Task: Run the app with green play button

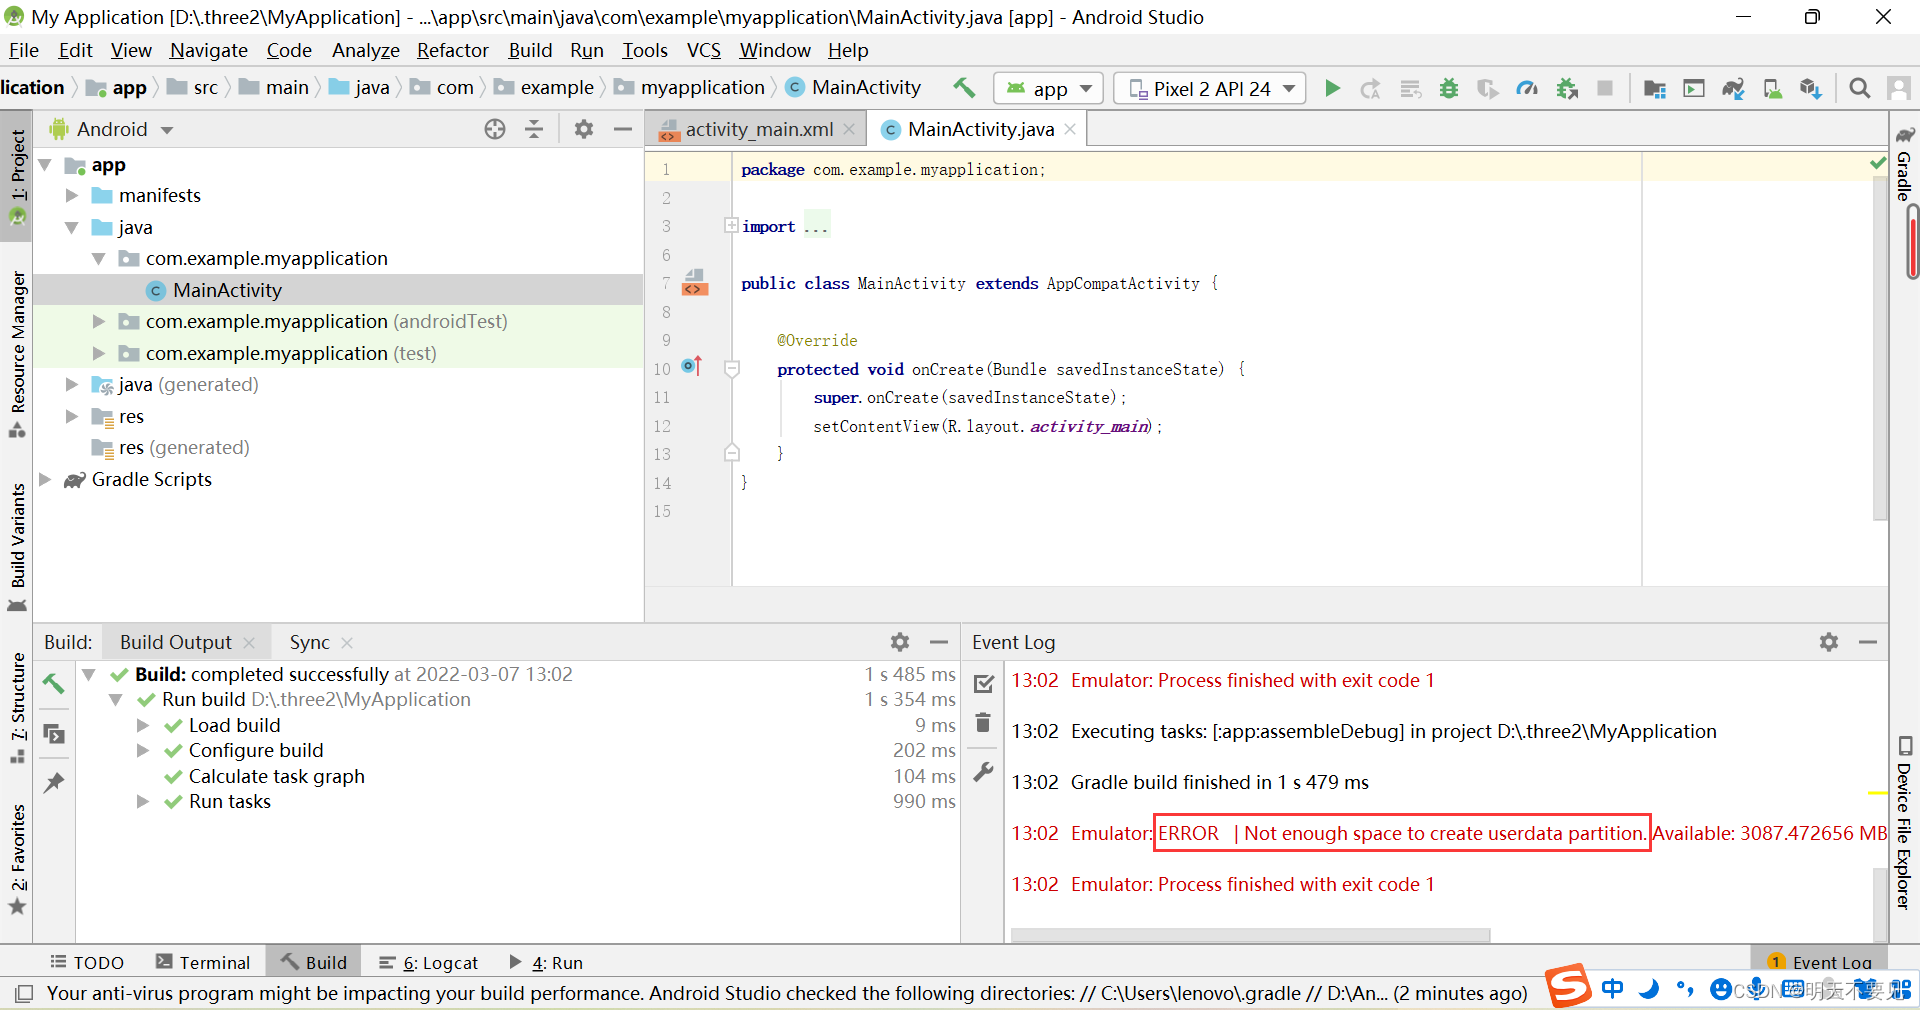Action: point(1332,88)
